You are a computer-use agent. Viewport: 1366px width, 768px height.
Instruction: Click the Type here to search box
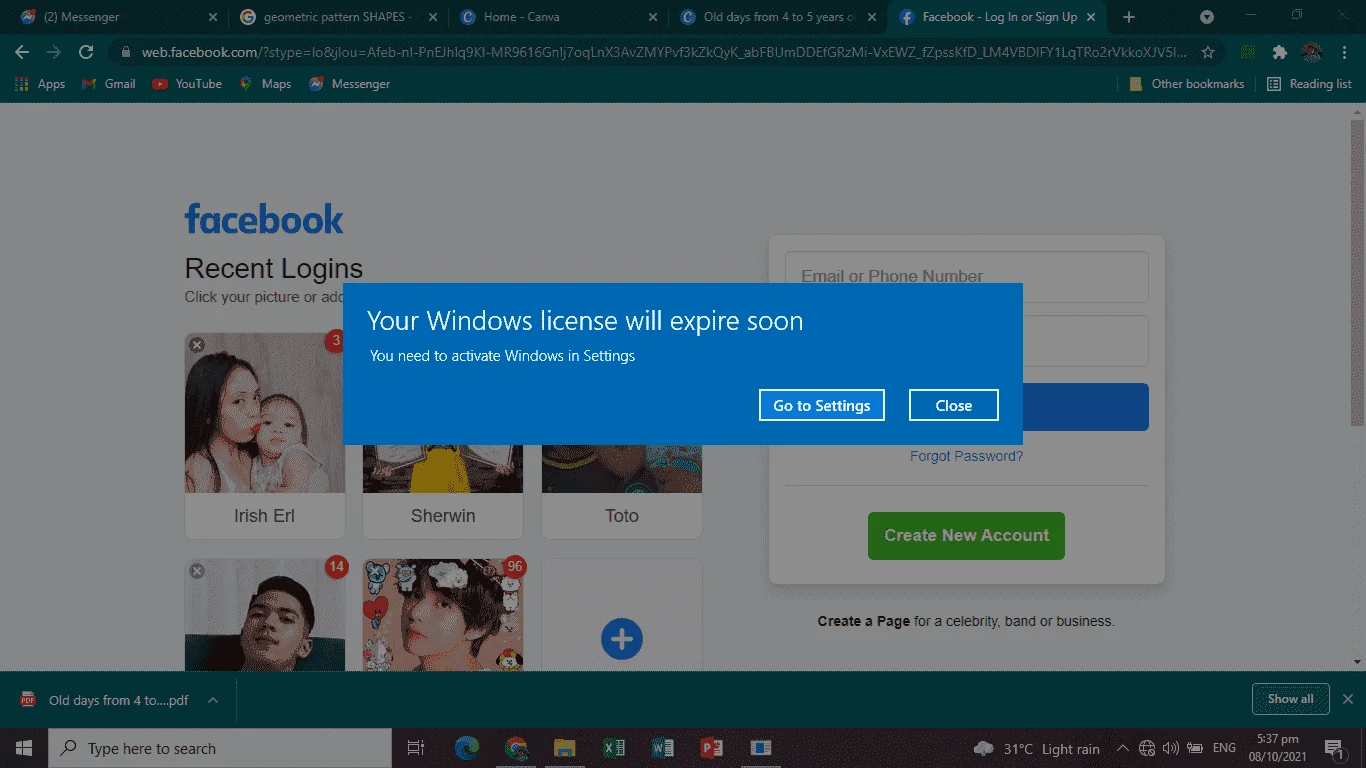(x=220, y=748)
